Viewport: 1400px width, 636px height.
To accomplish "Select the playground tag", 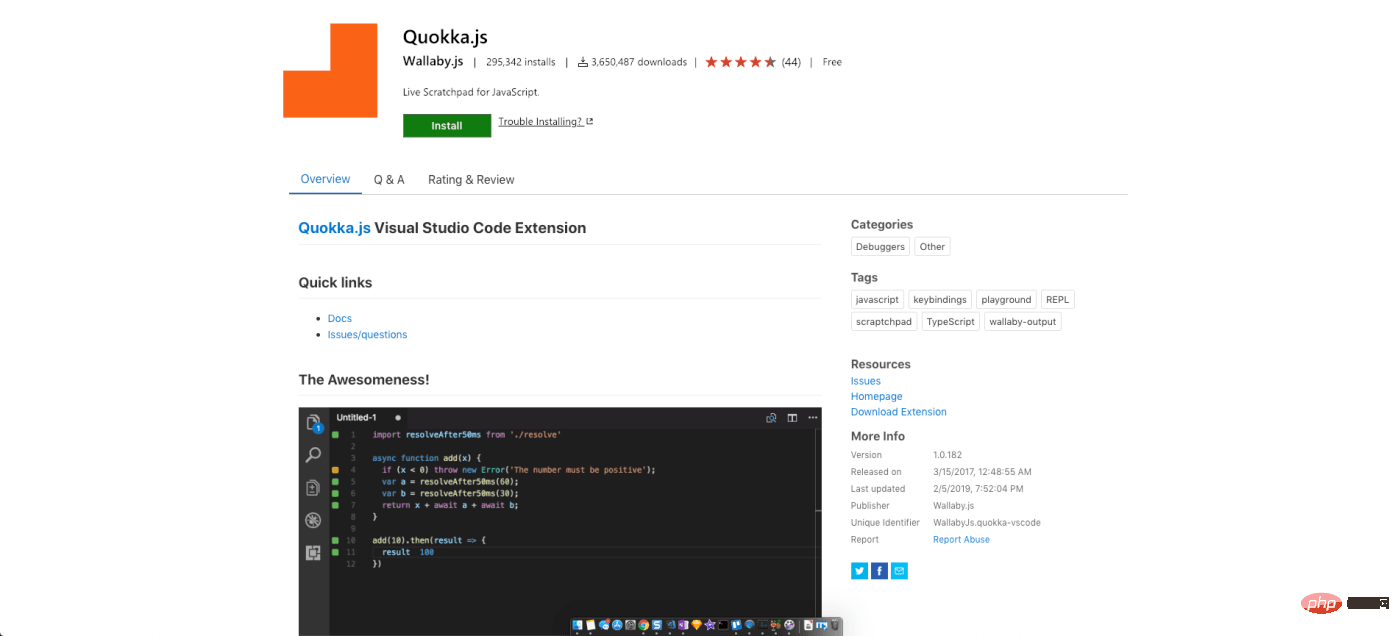I will click(1006, 300).
